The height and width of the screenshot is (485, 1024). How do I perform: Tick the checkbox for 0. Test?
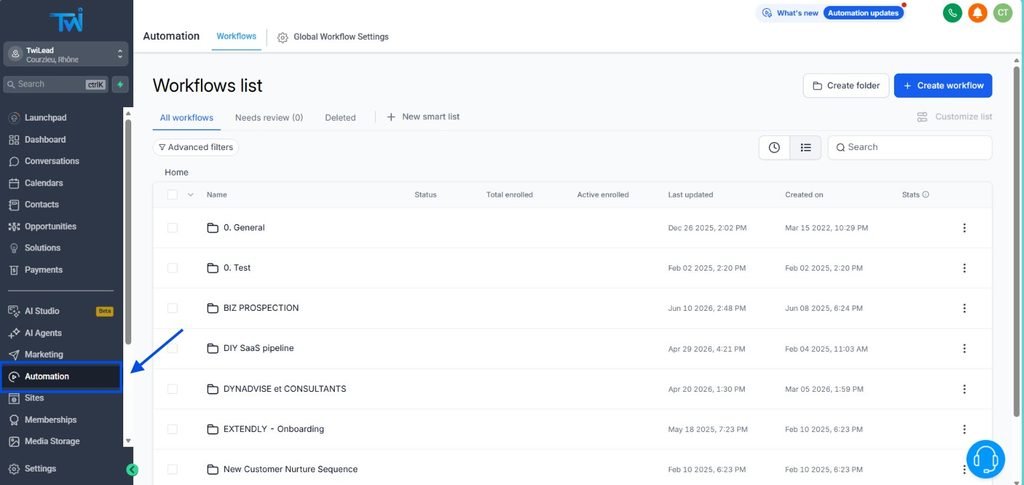[172, 268]
